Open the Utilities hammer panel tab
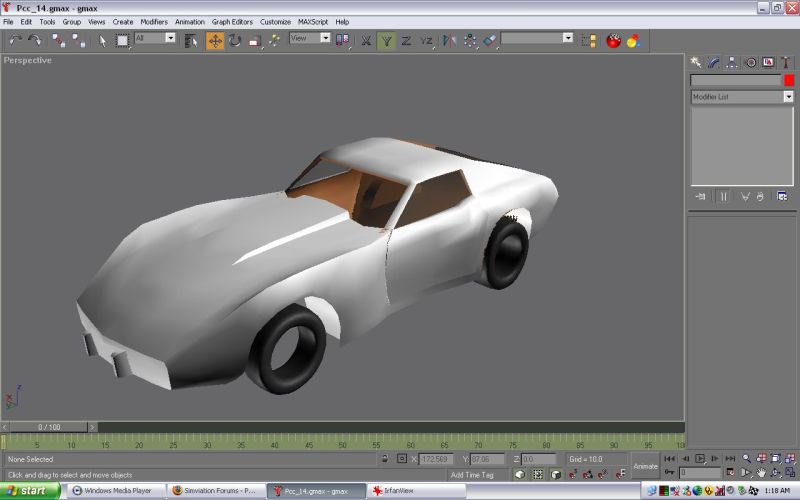Screen dimensions: 800x500 [786, 62]
